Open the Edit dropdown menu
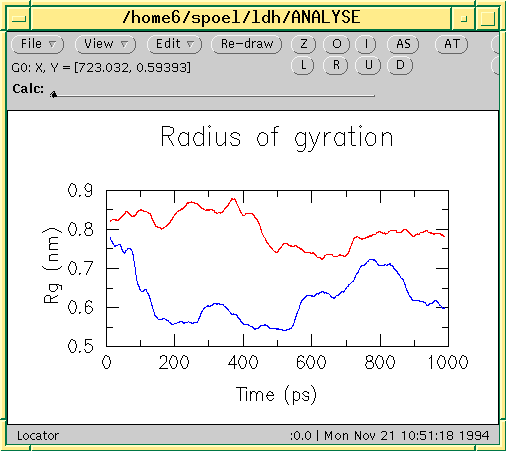The width and height of the screenshot is (506, 451). [x=175, y=44]
